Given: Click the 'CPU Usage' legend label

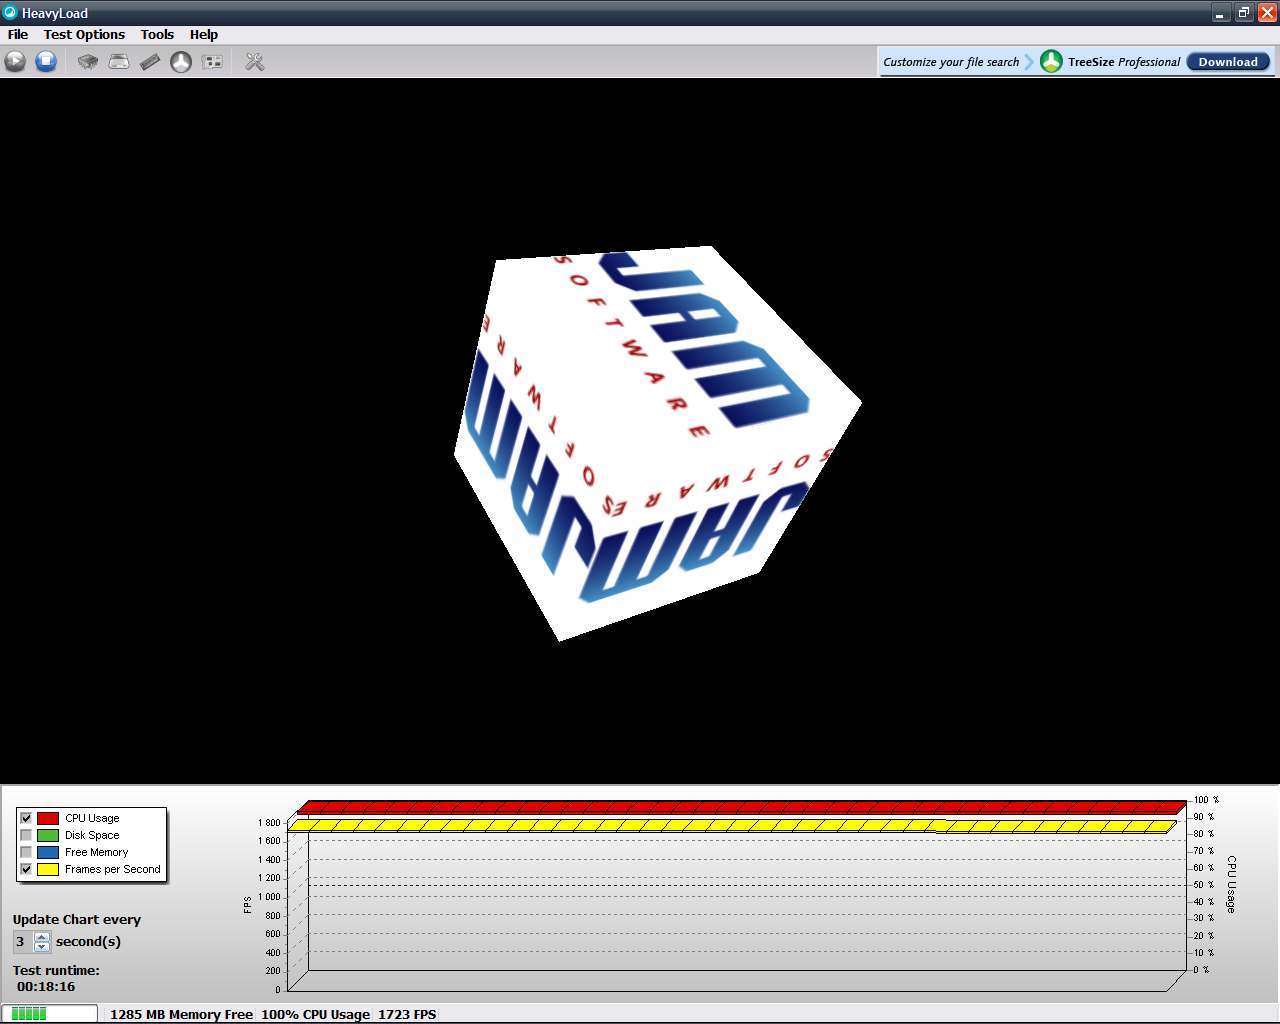Looking at the screenshot, I should point(92,818).
